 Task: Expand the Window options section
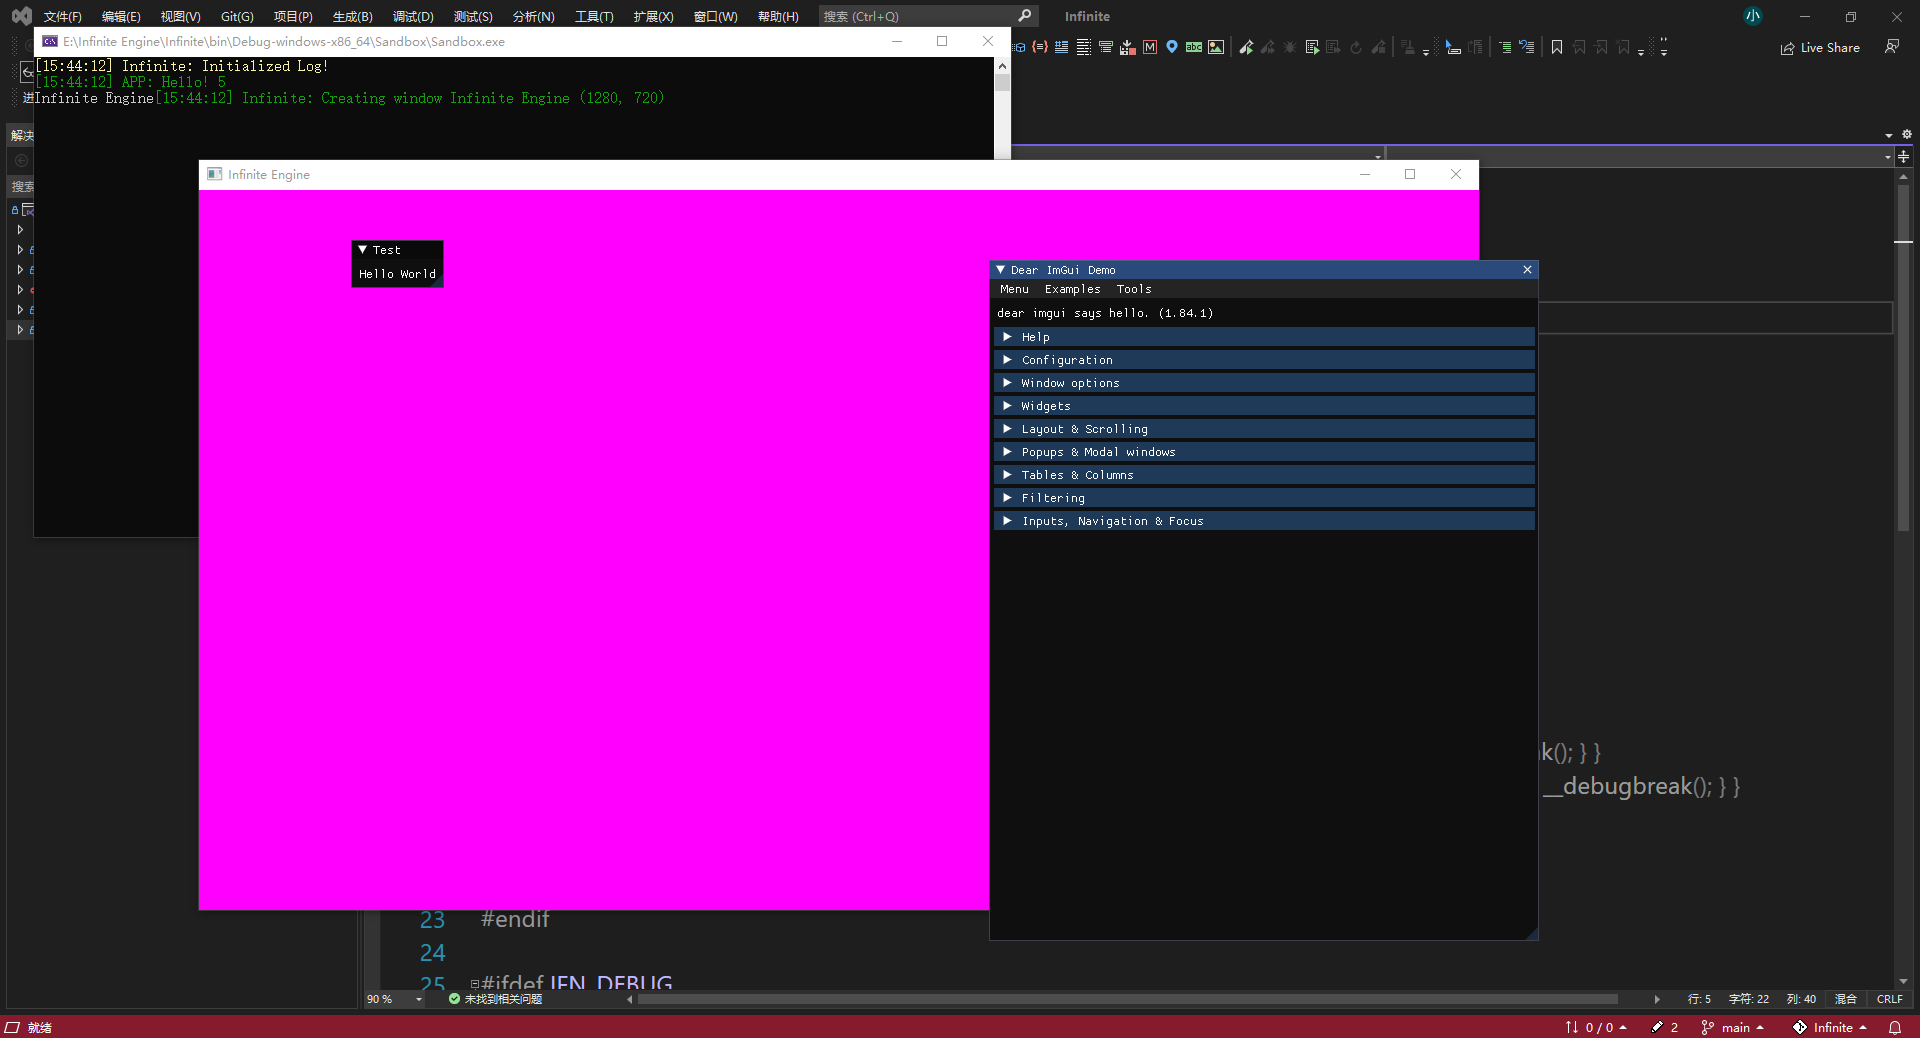pyautogui.click(x=1264, y=383)
